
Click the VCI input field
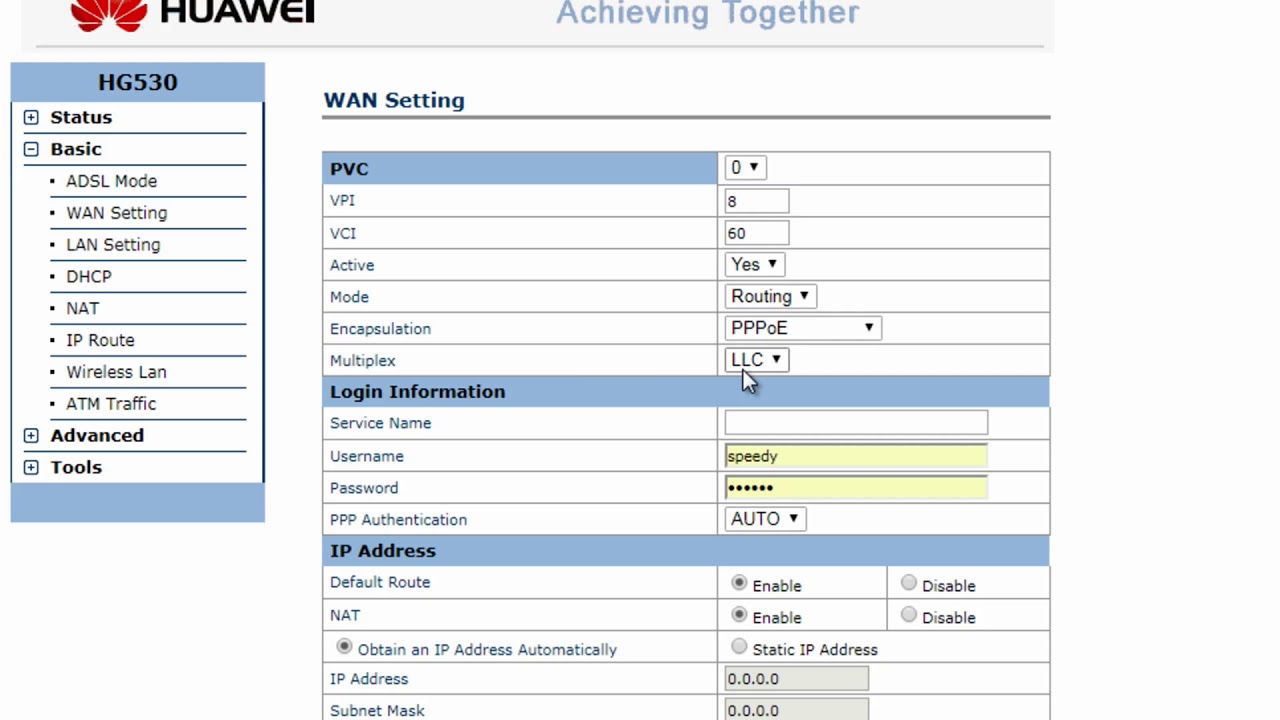click(x=757, y=233)
